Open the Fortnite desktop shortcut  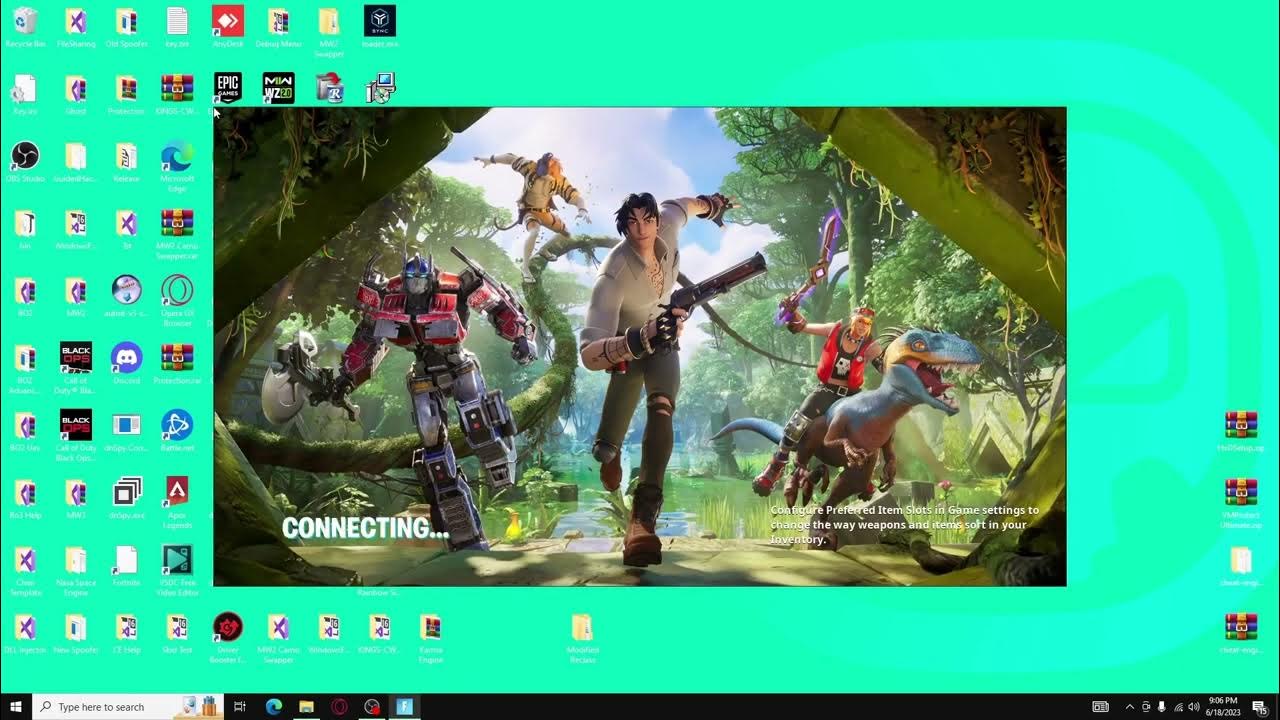coord(126,565)
